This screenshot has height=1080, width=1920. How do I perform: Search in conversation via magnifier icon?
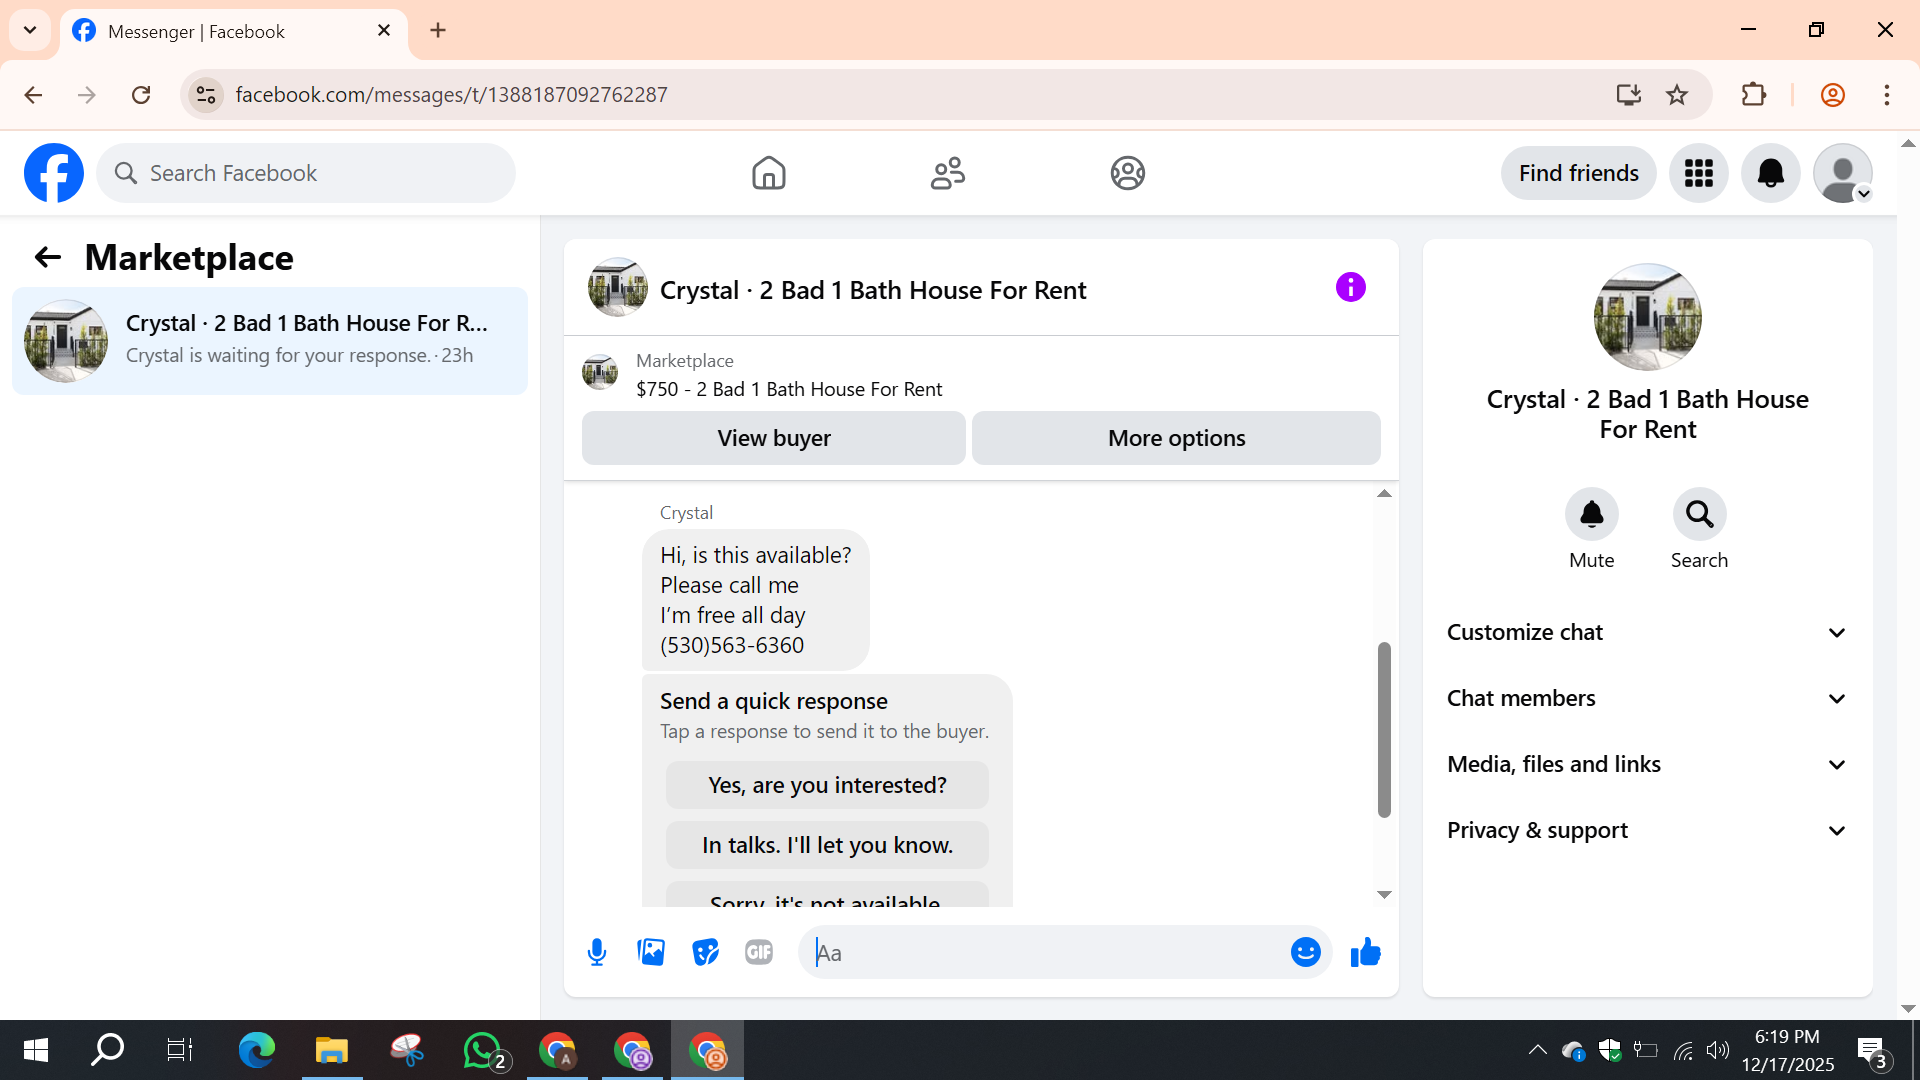coord(1699,515)
